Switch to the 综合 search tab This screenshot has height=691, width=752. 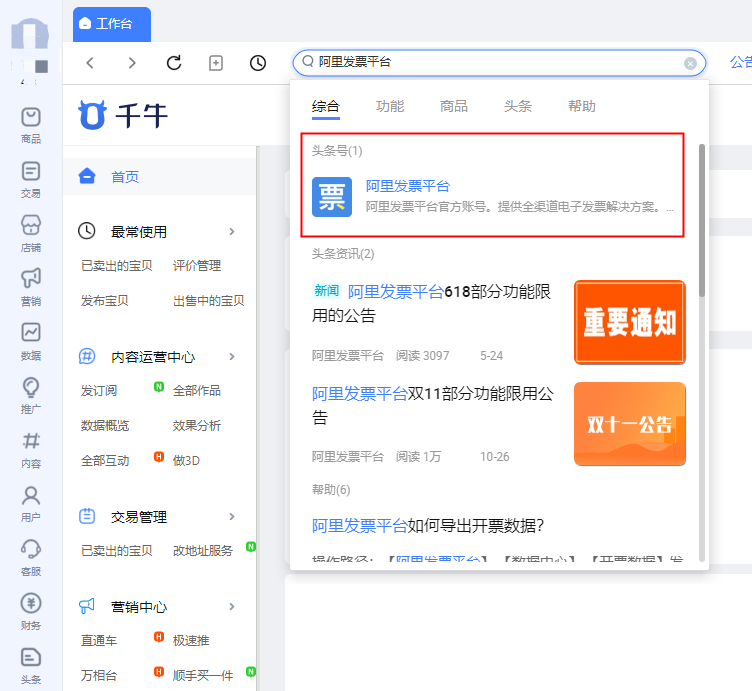(x=326, y=106)
